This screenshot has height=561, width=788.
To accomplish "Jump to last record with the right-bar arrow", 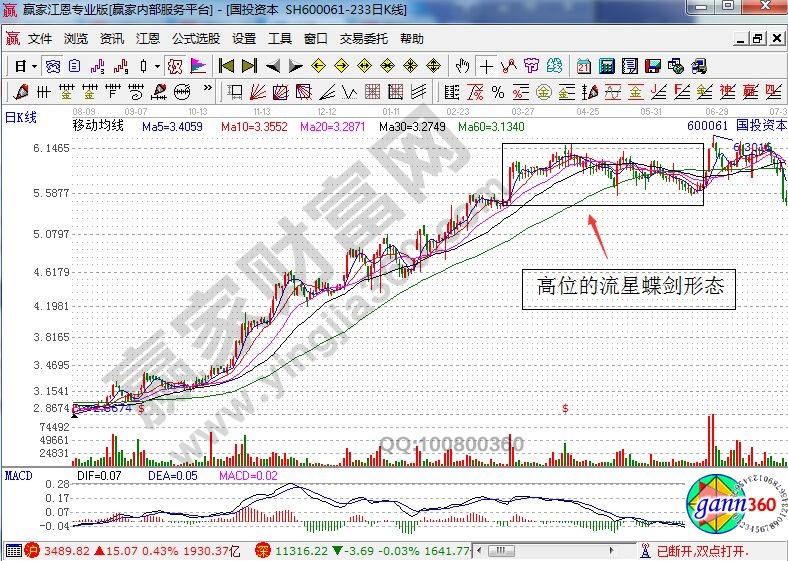I will point(249,66).
